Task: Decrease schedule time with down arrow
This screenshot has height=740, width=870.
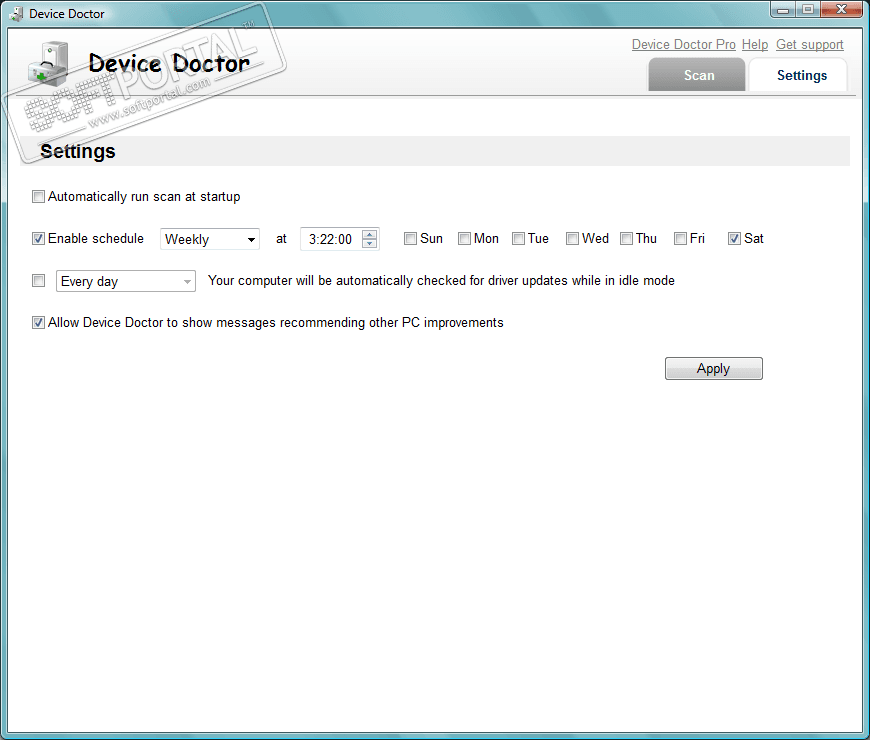Action: (x=370, y=244)
